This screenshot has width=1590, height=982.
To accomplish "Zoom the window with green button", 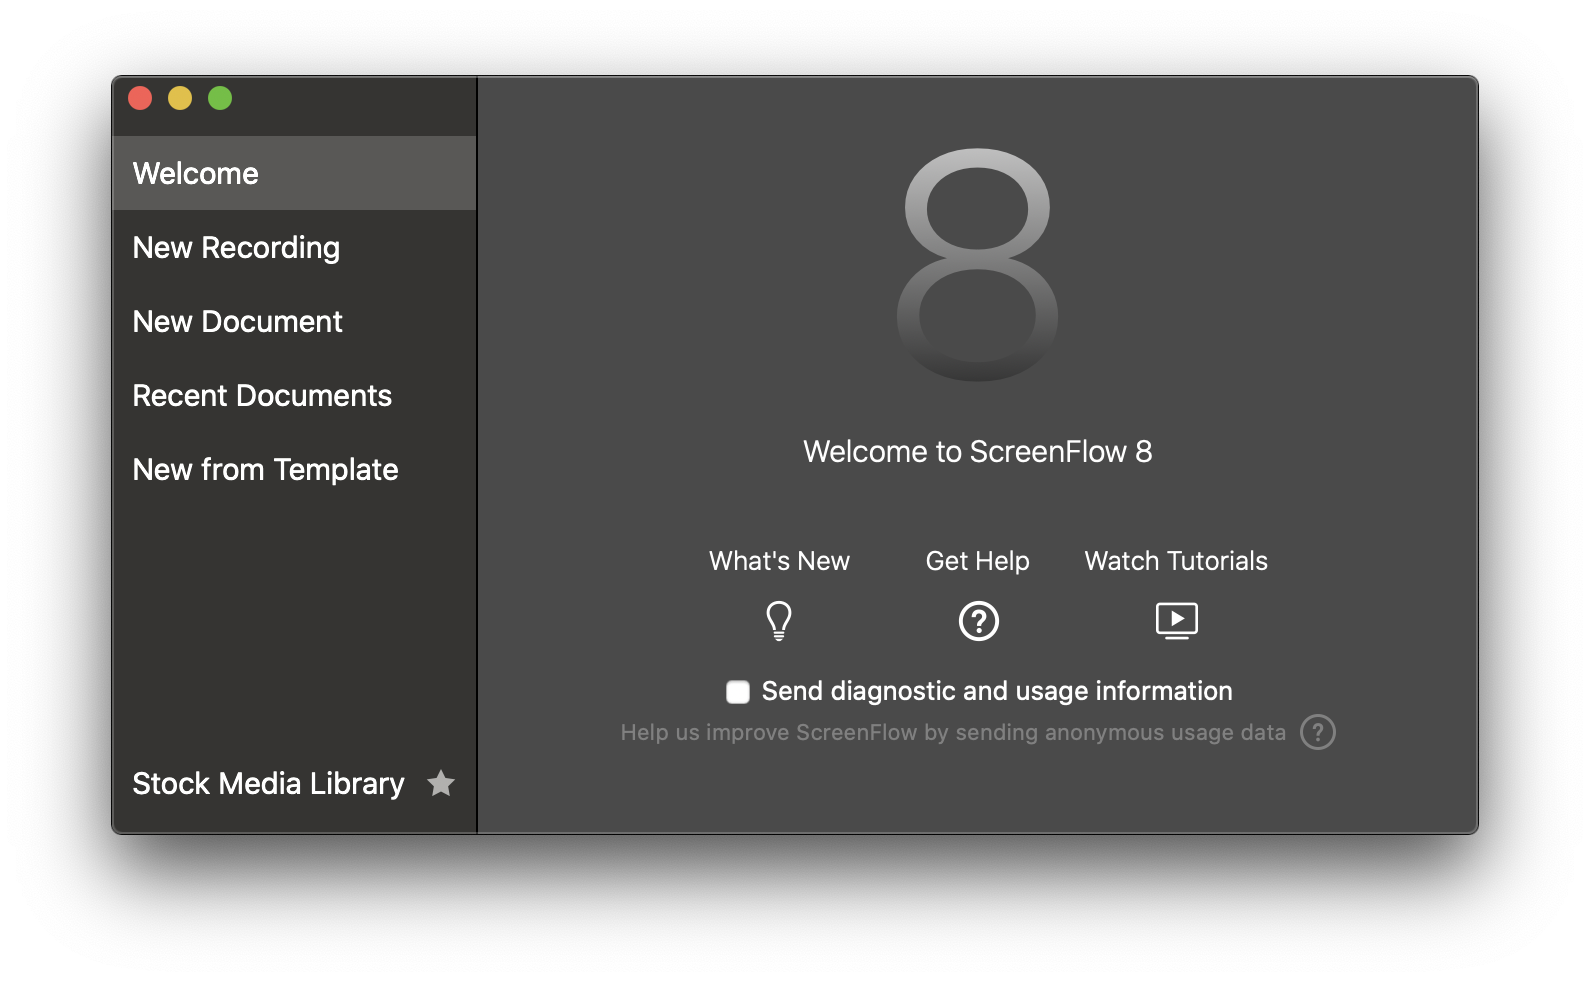I will (x=220, y=98).
